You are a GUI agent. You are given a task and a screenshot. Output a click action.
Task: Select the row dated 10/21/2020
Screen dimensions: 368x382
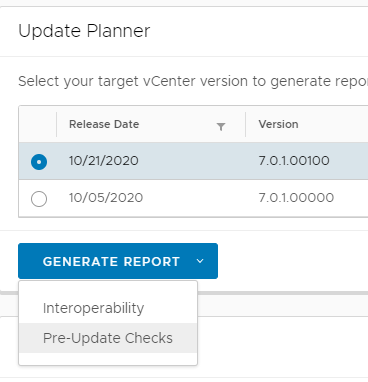coord(193,161)
